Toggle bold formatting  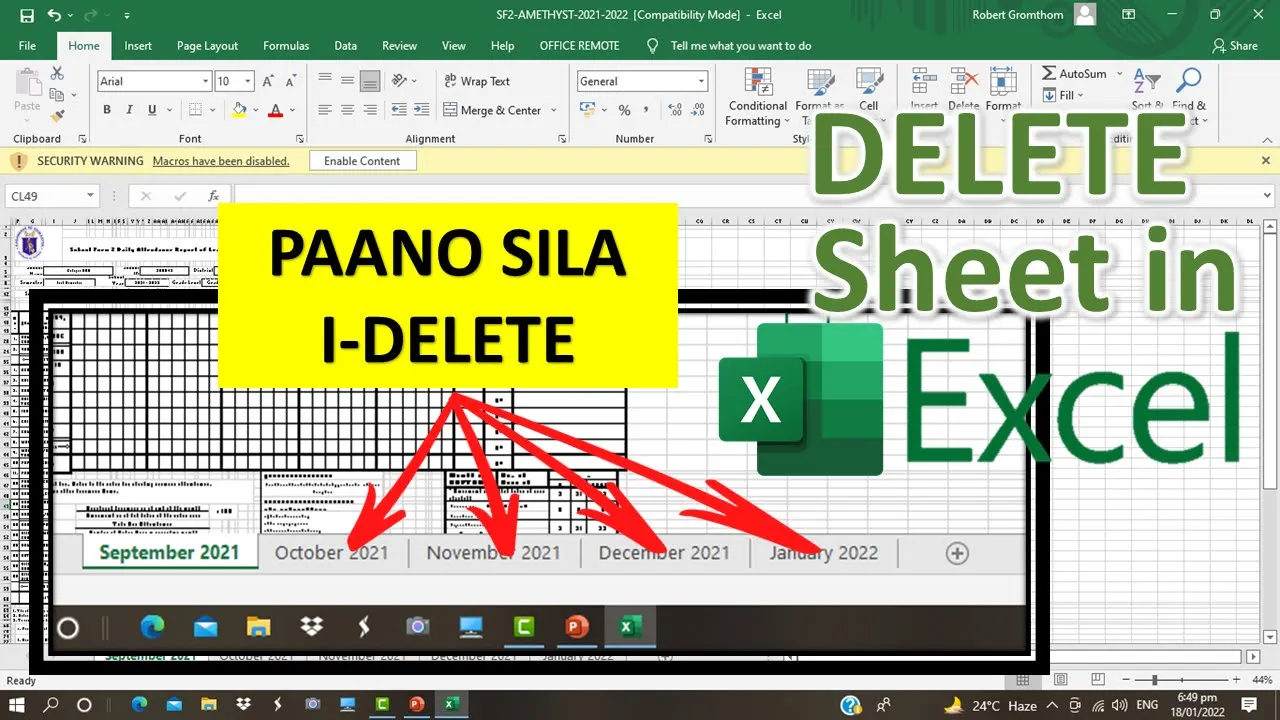point(107,110)
